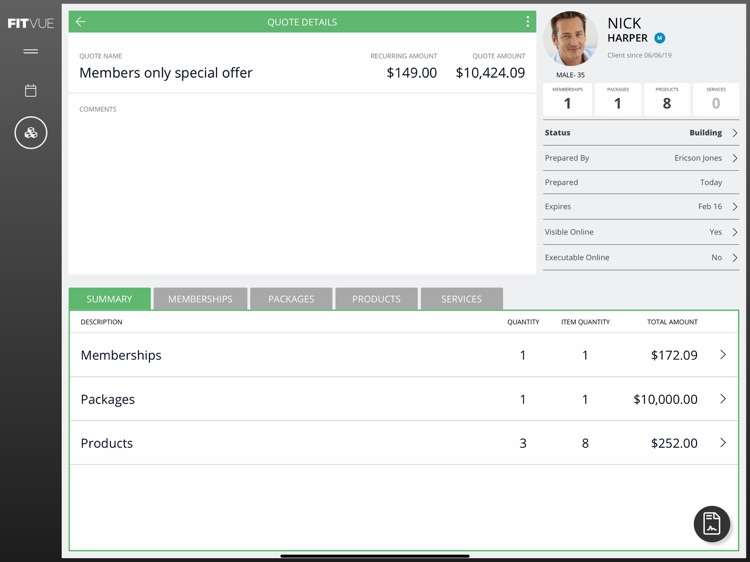Open the calendar icon in the sidebar

(x=31, y=90)
